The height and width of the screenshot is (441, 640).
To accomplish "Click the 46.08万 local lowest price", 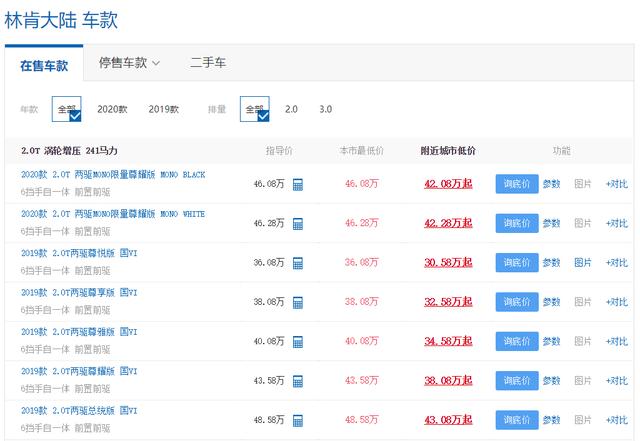I will click(x=362, y=184).
